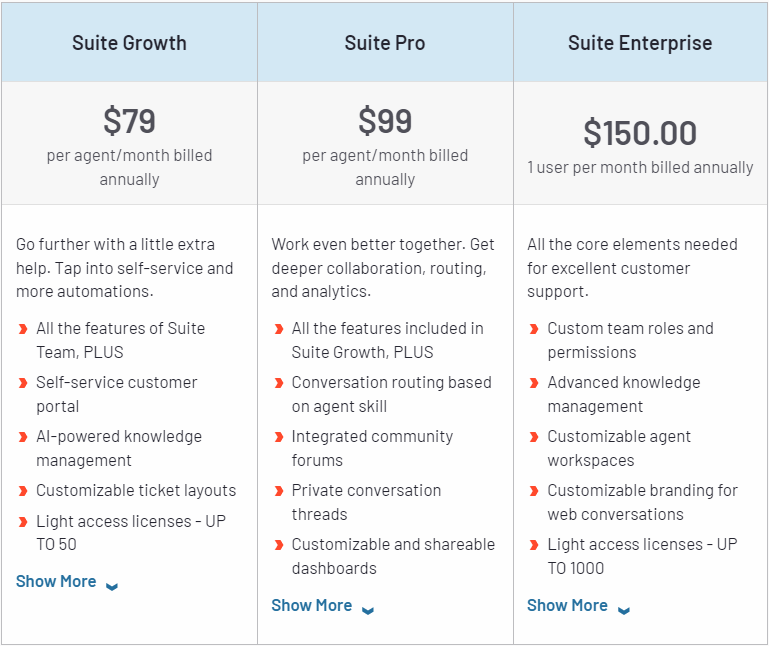Select the Suite Pro plan header
The height and width of the screenshot is (646, 769).
(385, 43)
